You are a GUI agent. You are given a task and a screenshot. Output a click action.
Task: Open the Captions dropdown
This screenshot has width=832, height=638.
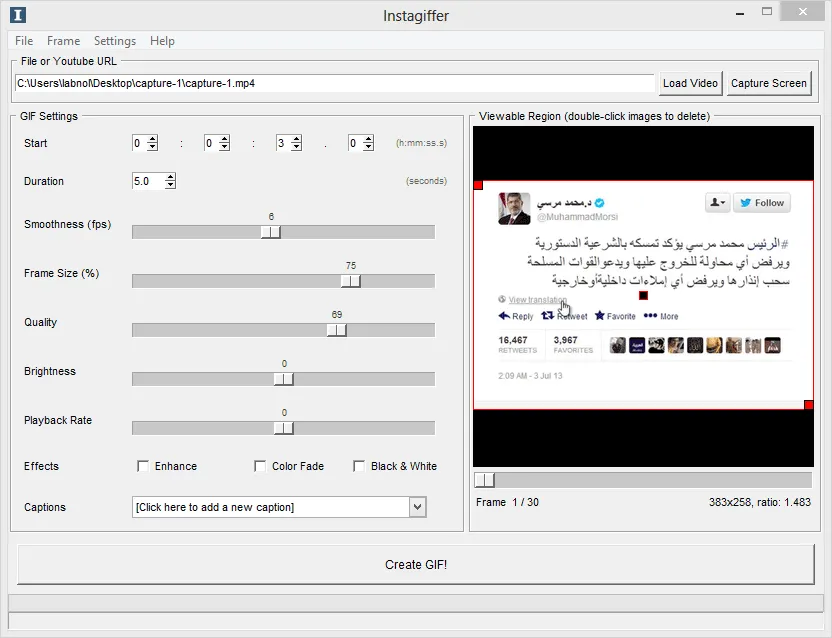(418, 507)
